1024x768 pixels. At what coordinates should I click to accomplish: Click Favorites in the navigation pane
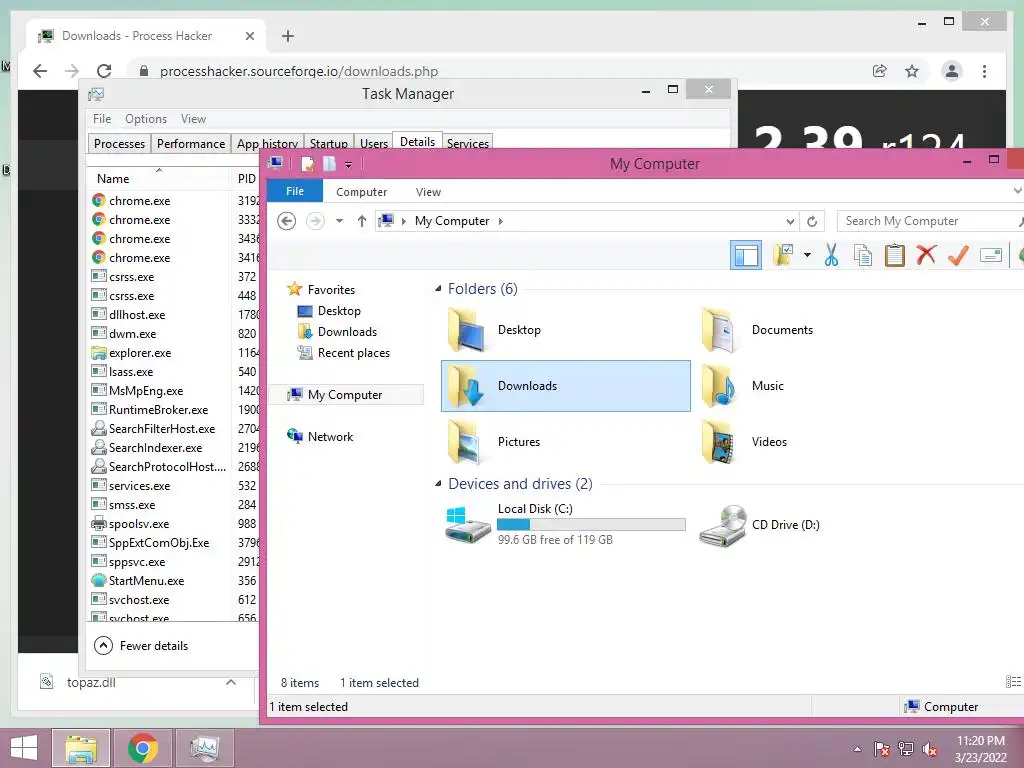point(331,289)
